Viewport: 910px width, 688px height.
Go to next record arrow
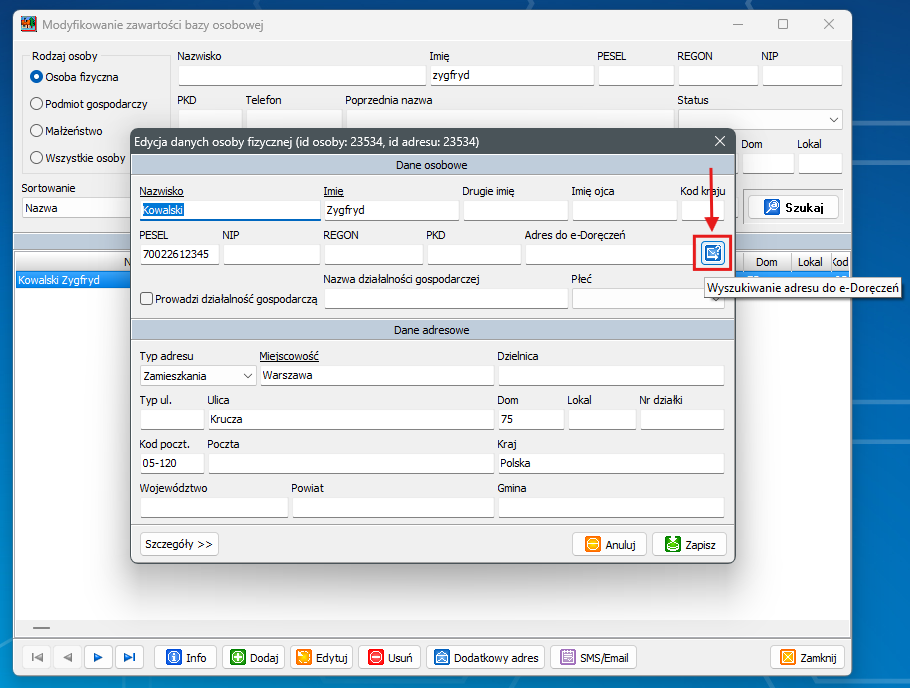click(98, 657)
